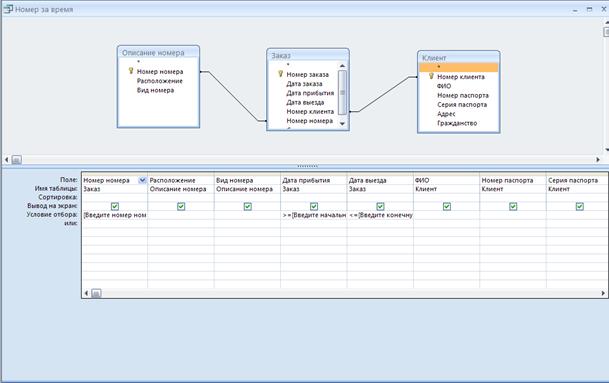Screen dimensions: 609x383
Task: Click the Серия паспорта field cell in grid
Action: coord(578,180)
